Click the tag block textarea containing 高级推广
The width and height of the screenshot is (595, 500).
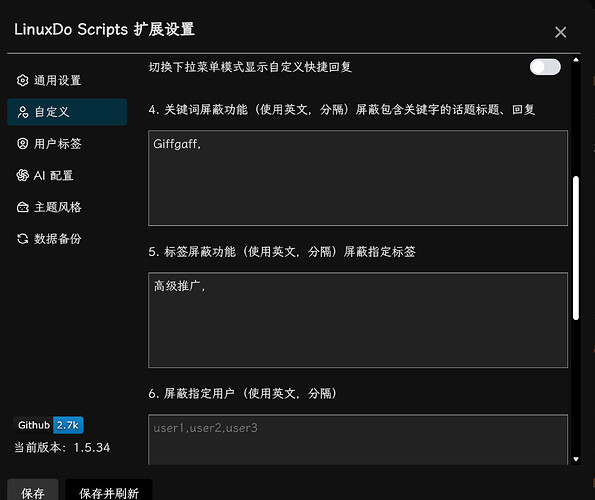pos(358,320)
